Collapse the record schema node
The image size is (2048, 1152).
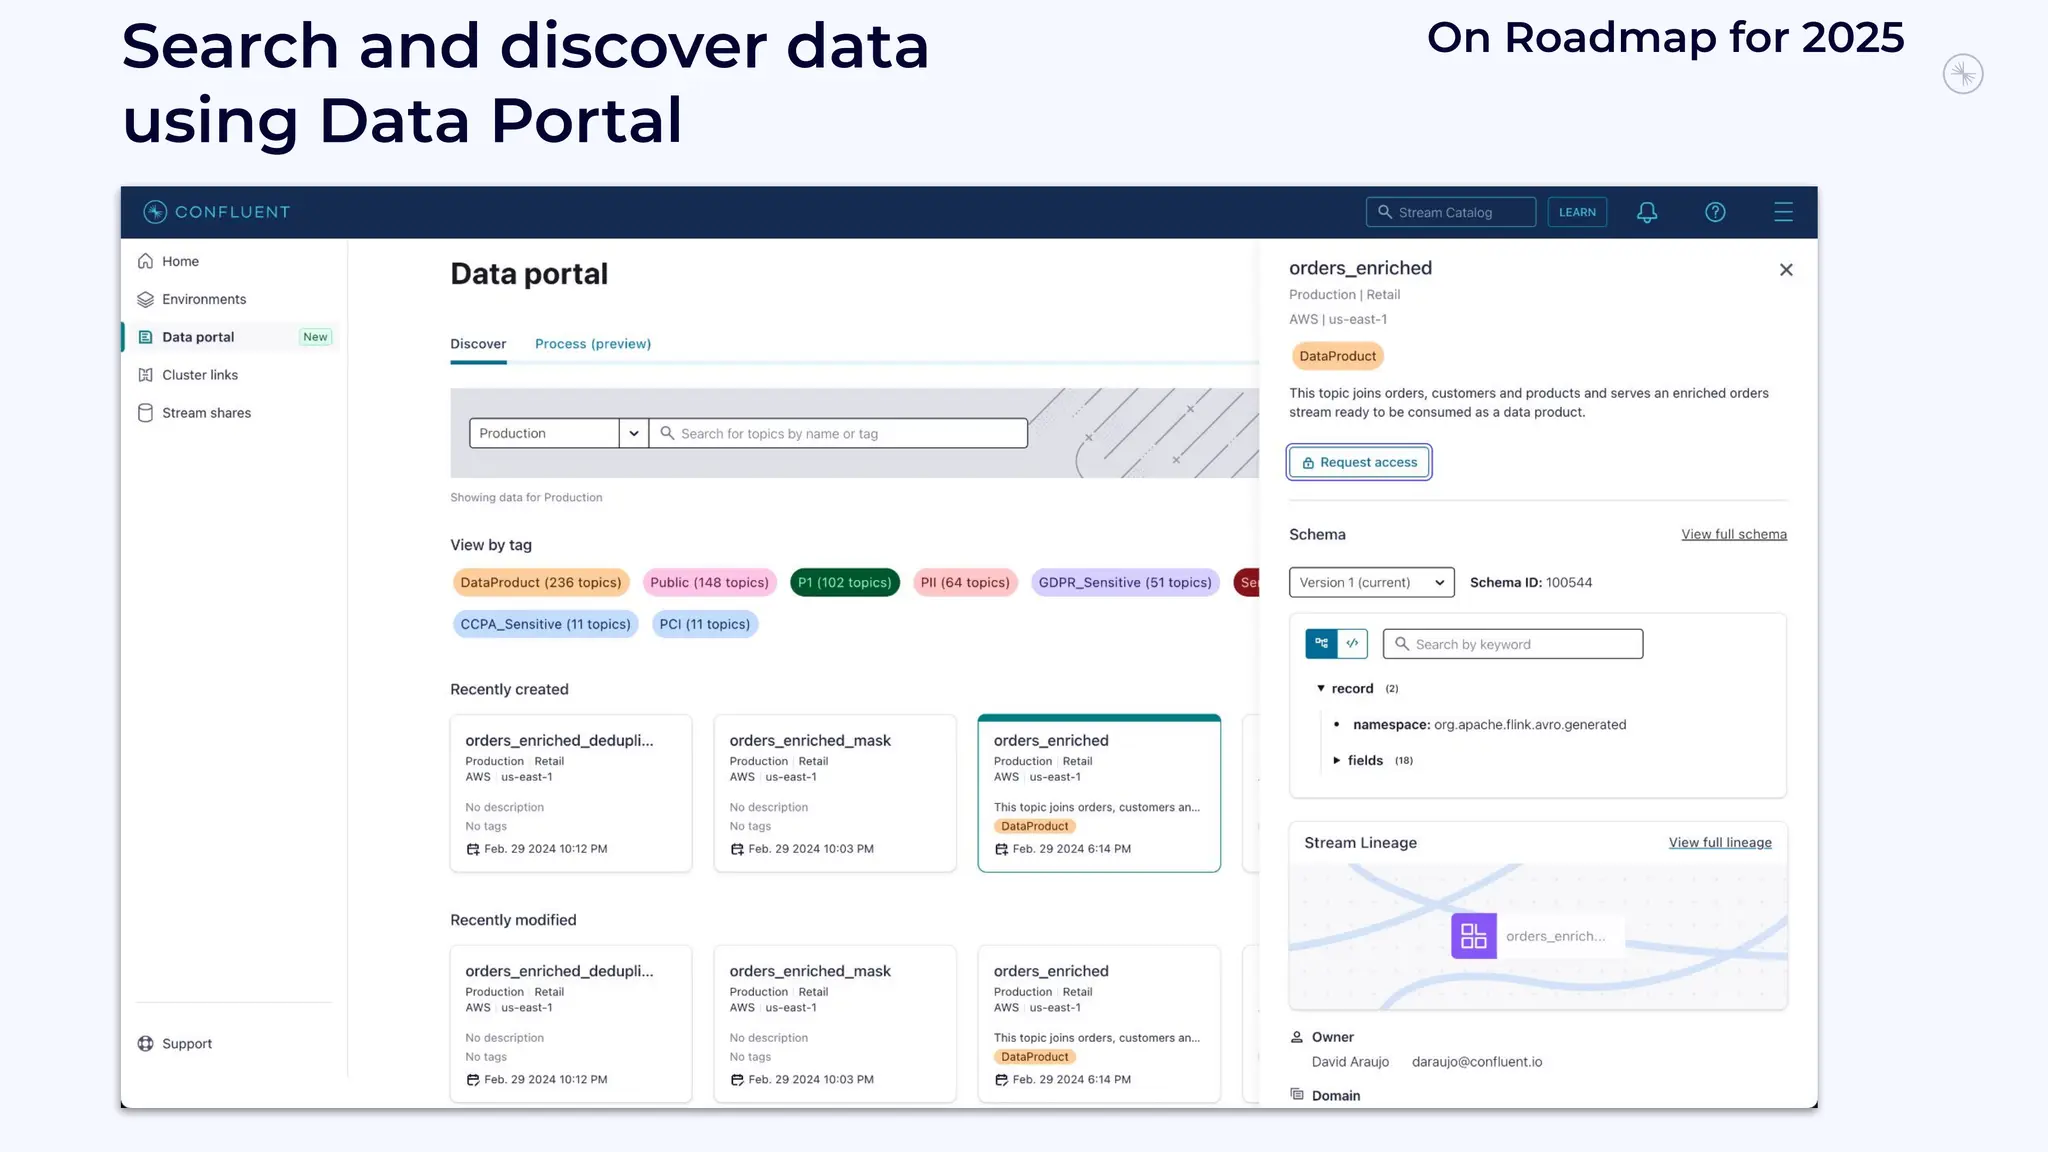[x=1321, y=688]
